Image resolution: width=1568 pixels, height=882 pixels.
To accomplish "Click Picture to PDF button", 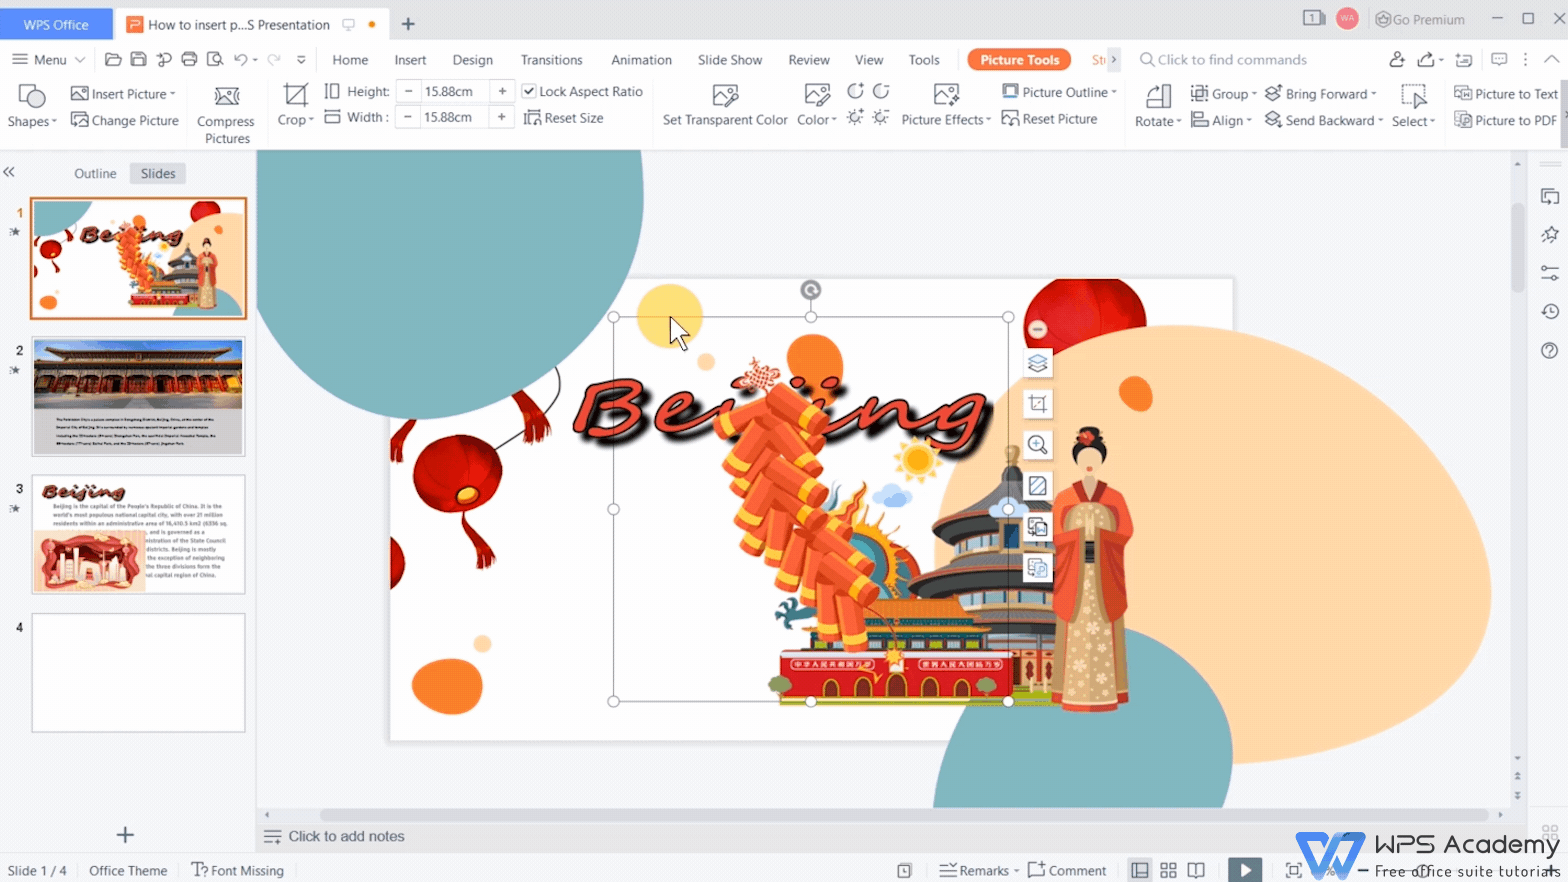I will point(1506,120).
